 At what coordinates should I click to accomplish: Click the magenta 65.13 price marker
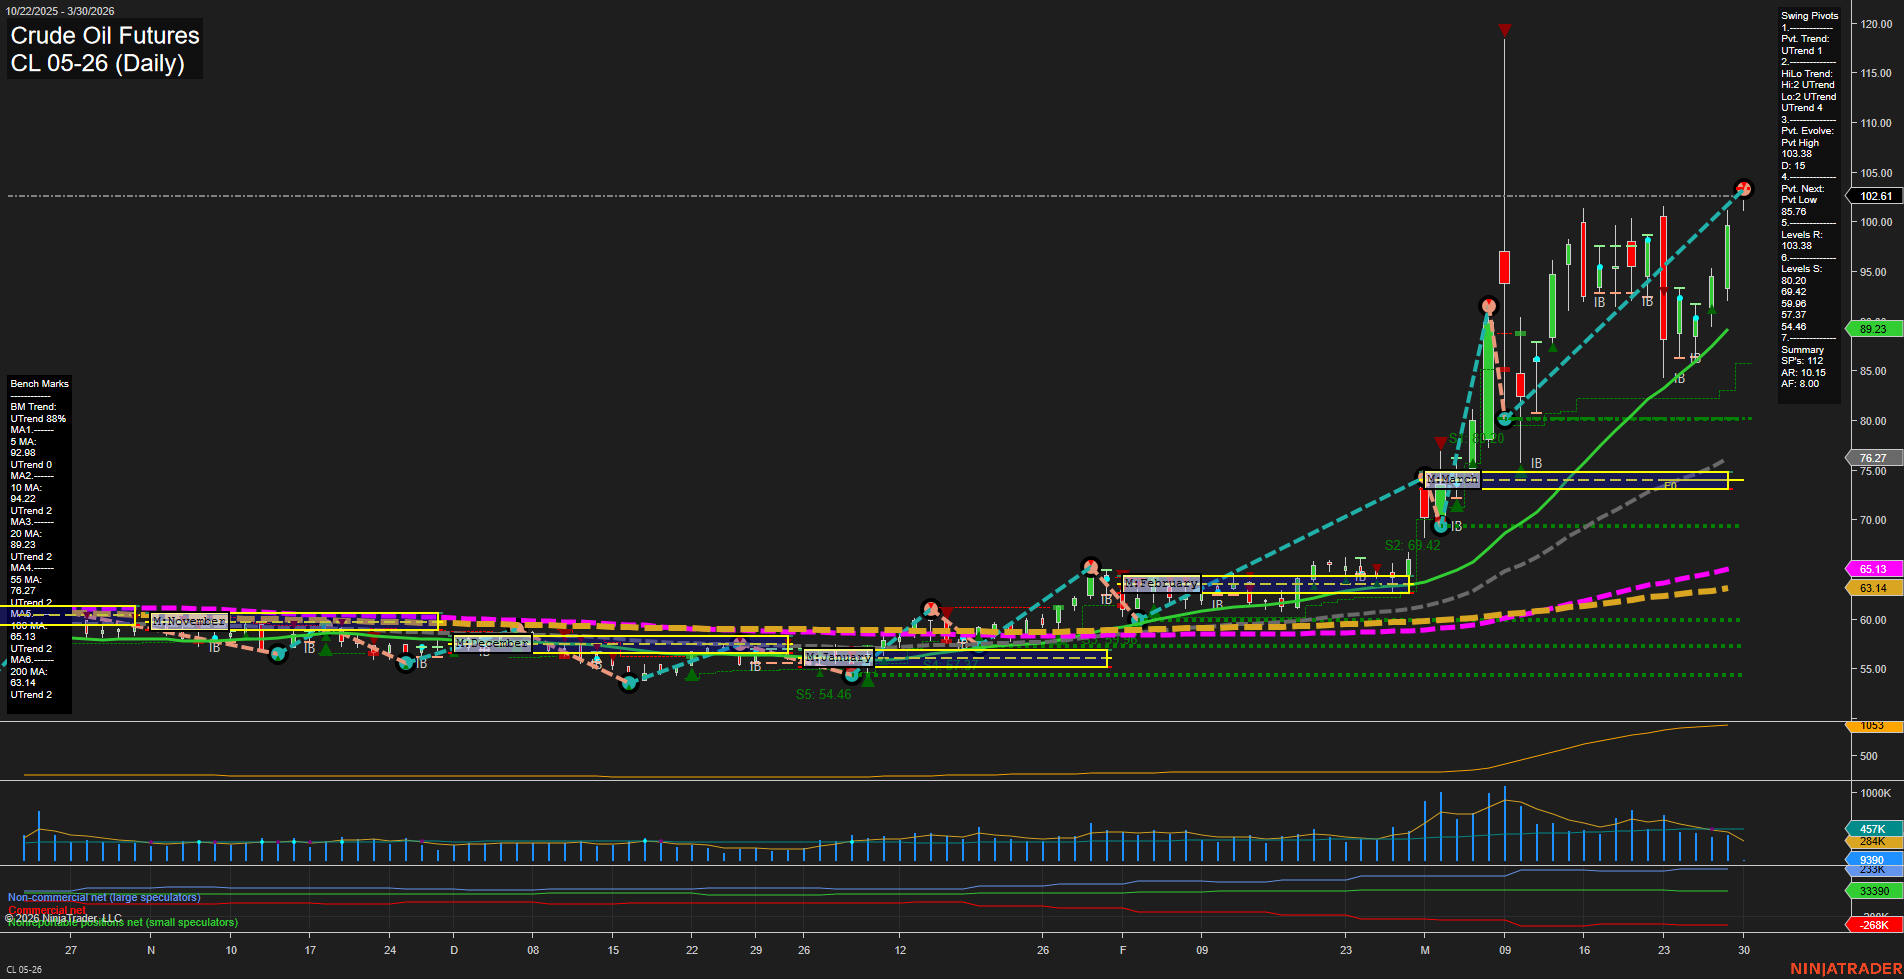[x=1872, y=568]
